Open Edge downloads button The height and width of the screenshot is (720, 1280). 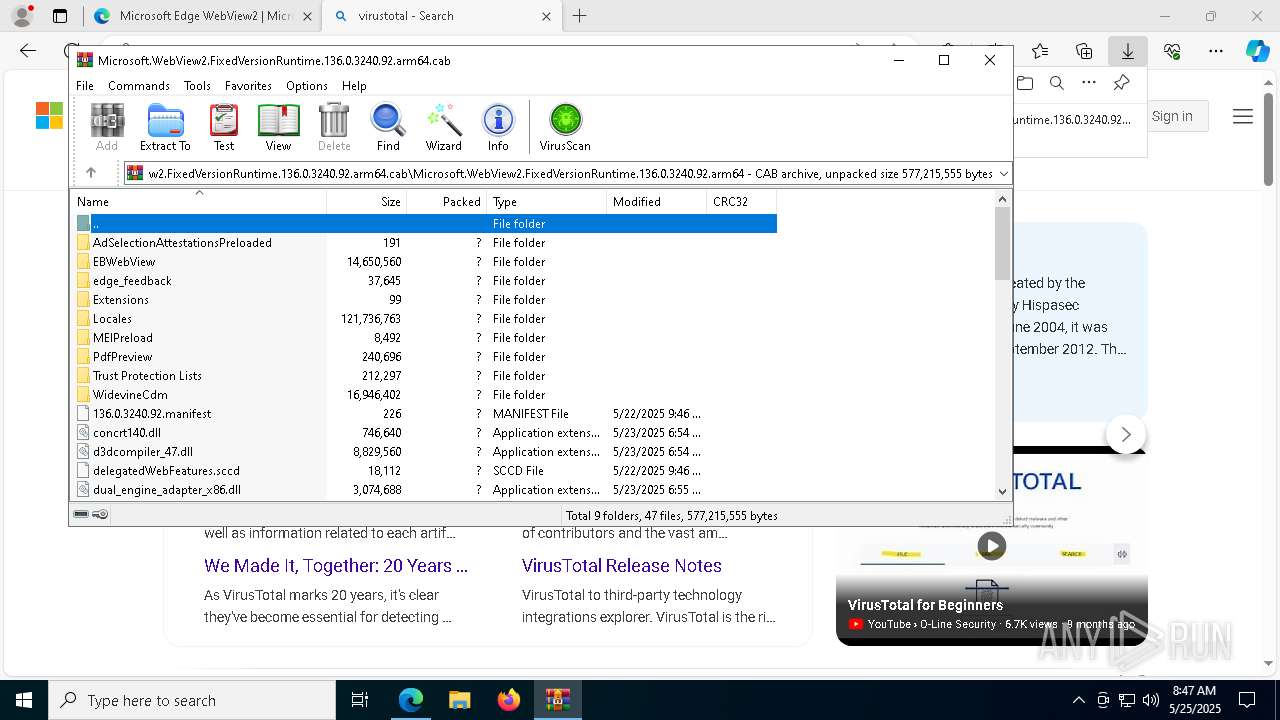[1127, 51]
